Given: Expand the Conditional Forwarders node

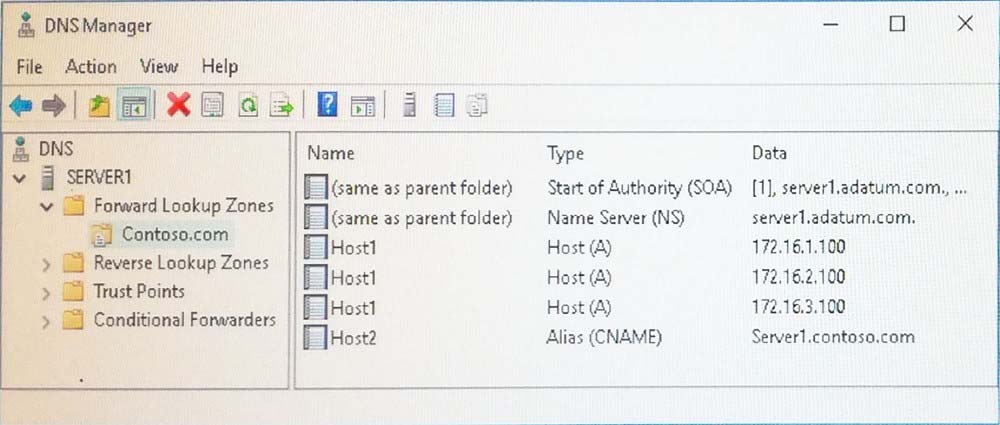Looking at the screenshot, I should coord(46,321).
